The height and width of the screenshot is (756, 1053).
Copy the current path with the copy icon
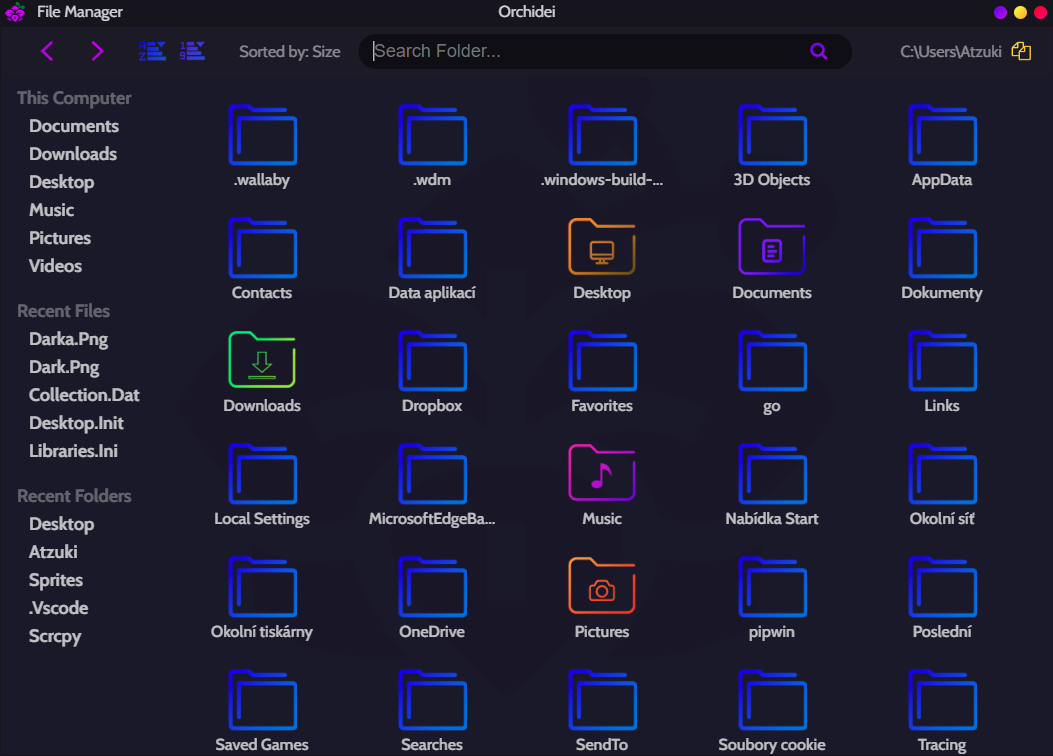1021,52
